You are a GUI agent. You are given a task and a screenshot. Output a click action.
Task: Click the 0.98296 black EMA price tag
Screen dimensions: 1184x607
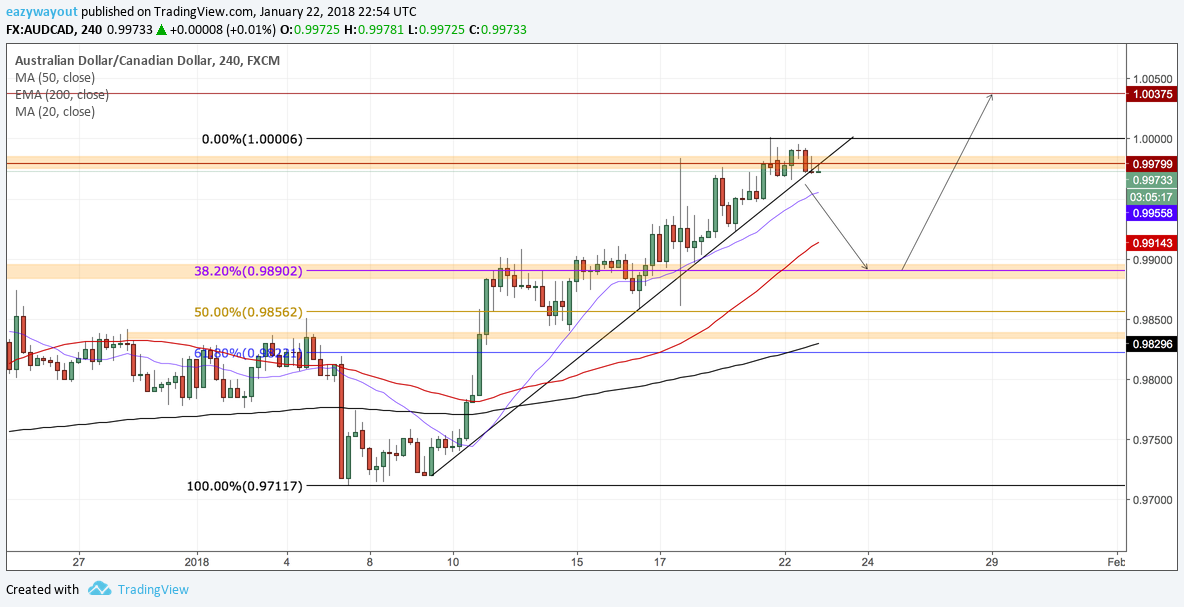(x=1154, y=344)
